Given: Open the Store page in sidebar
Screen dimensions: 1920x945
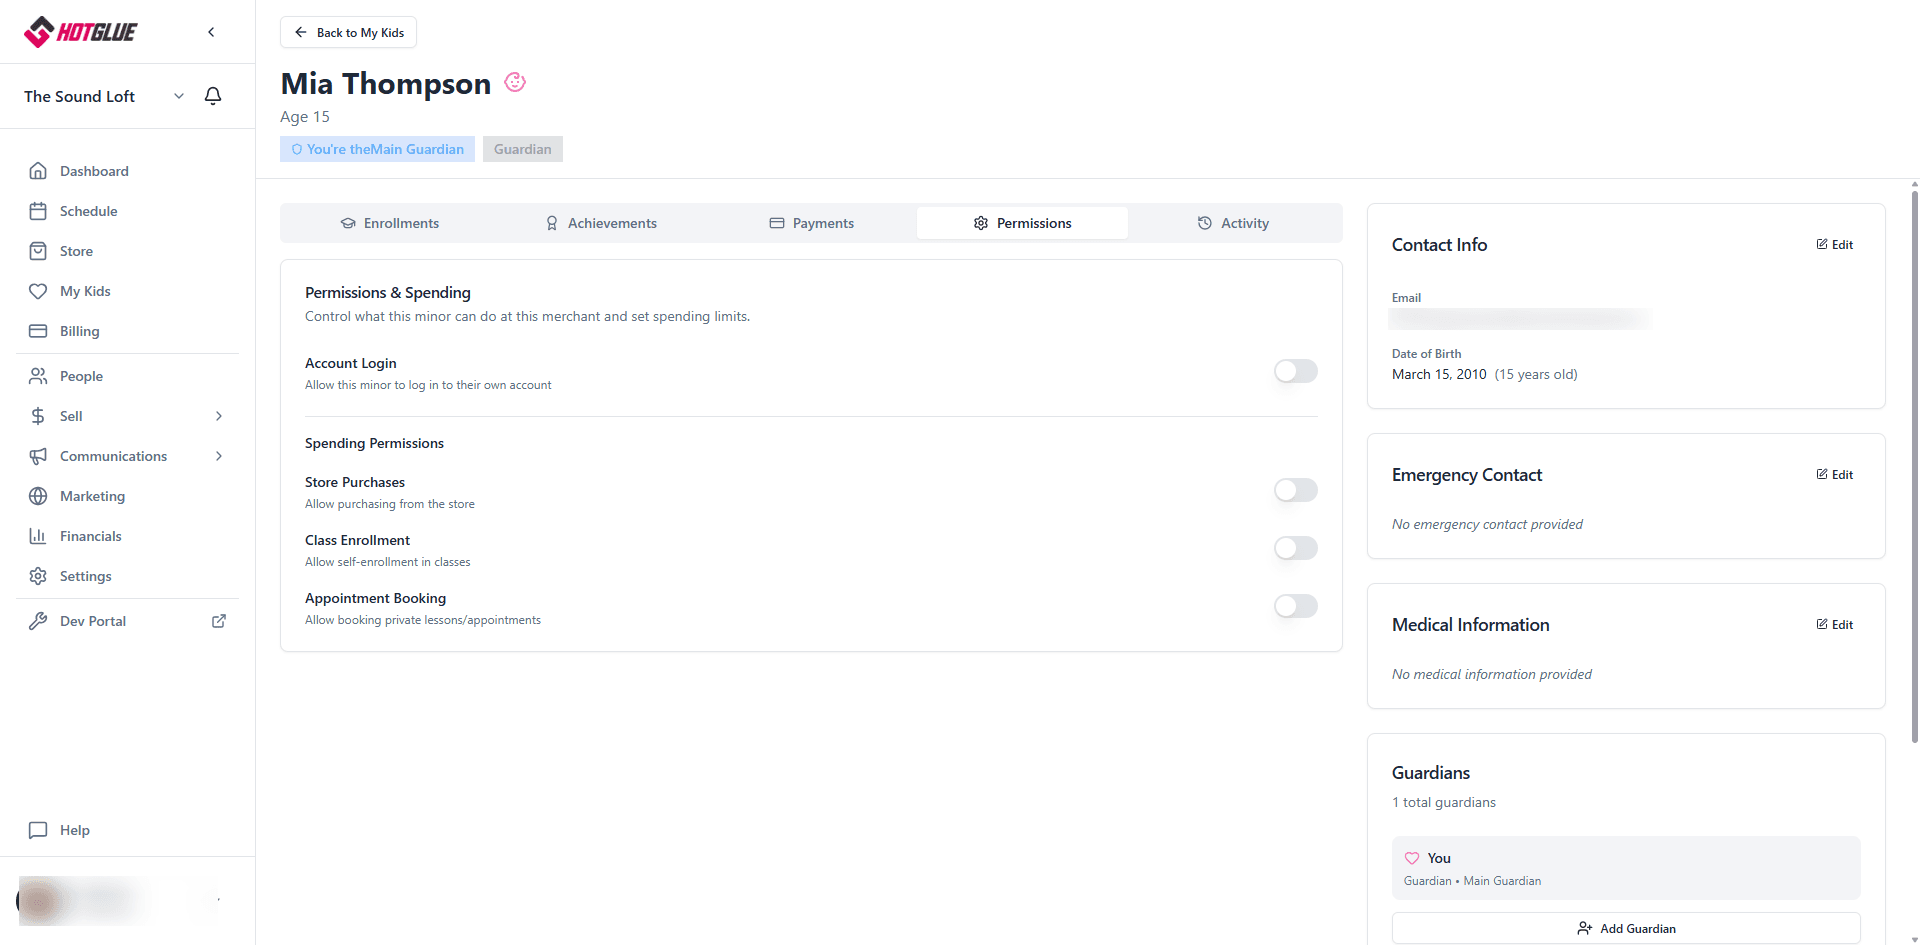Looking at the screenshot, I should [x=76, y=251].
